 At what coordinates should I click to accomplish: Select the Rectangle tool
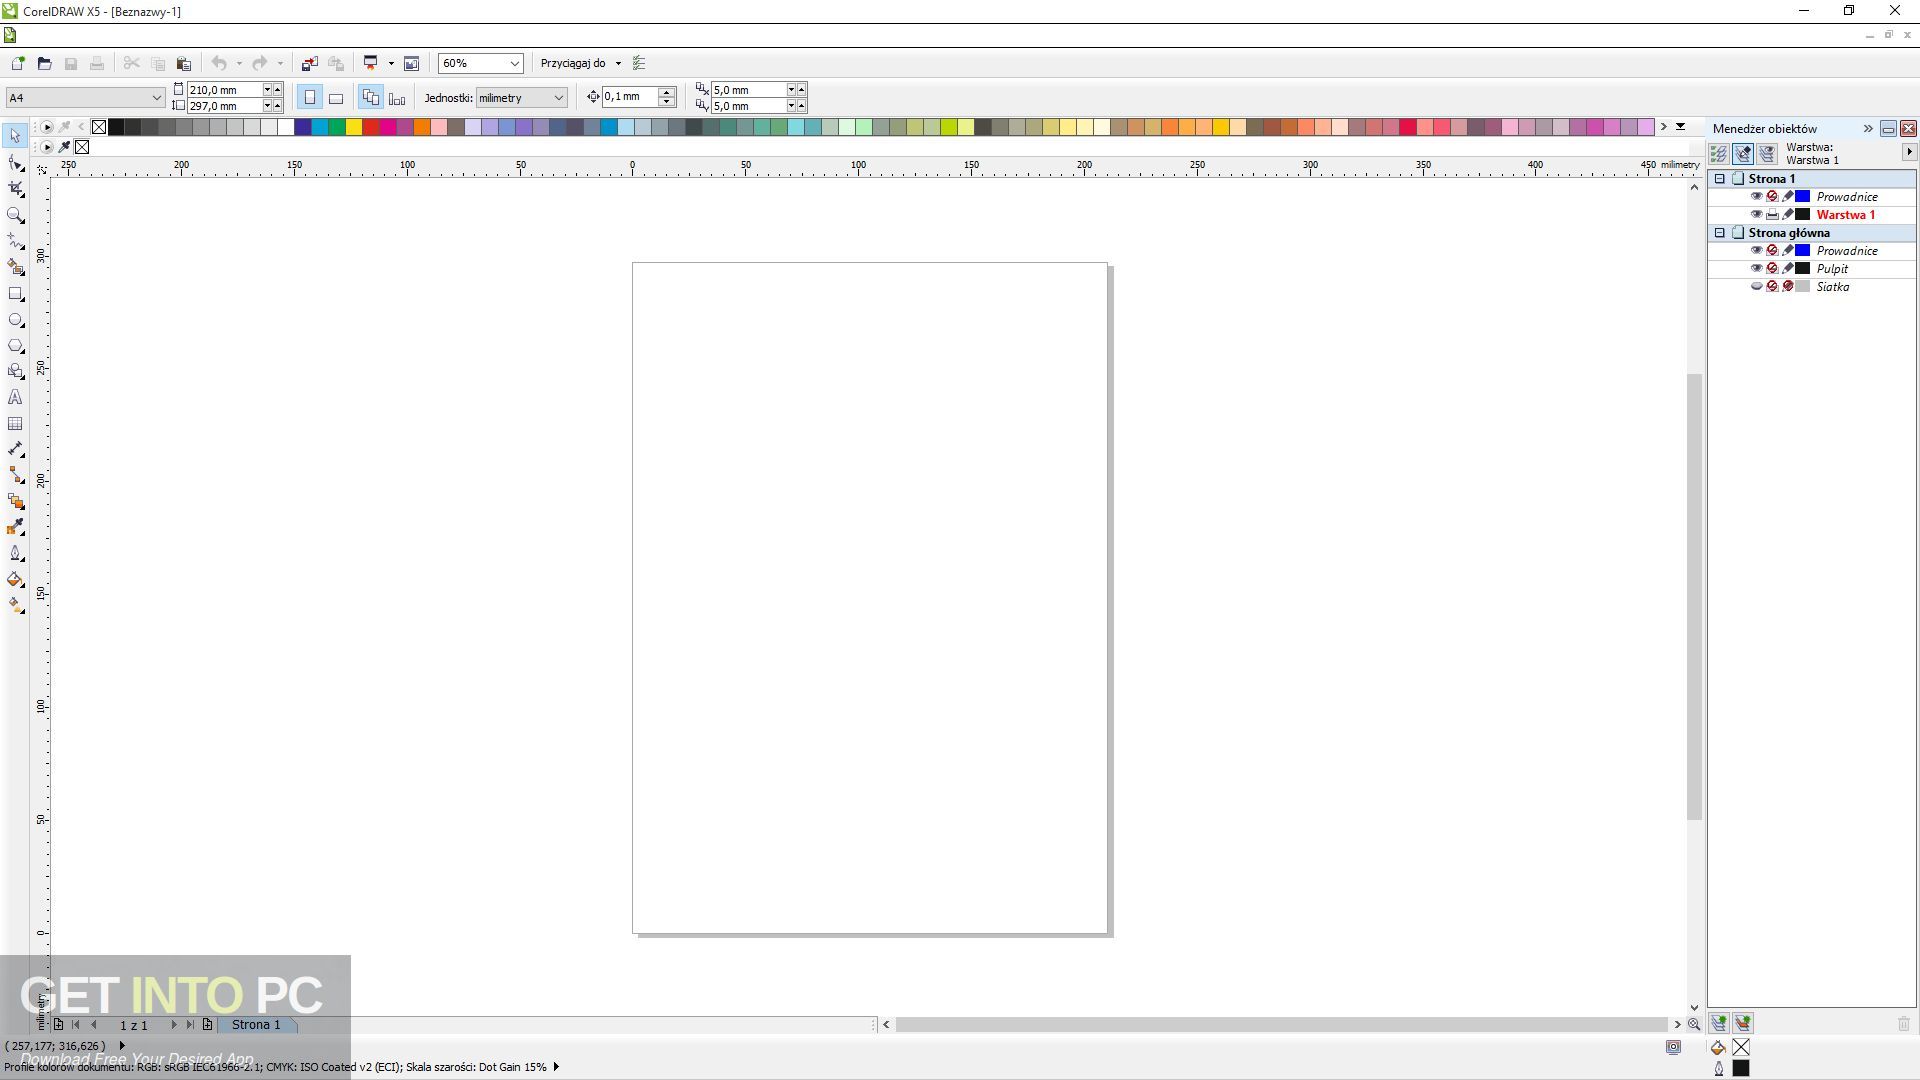(x=15, y=294)
